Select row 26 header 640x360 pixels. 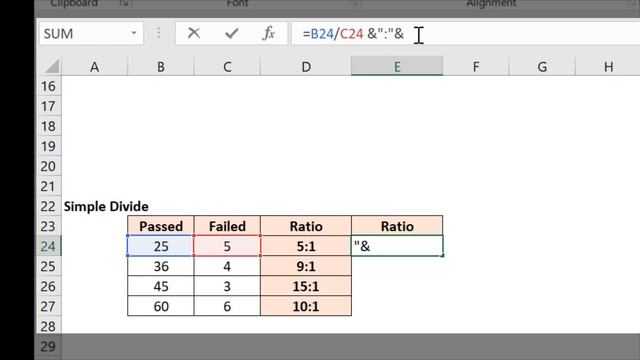click(49, 286)
